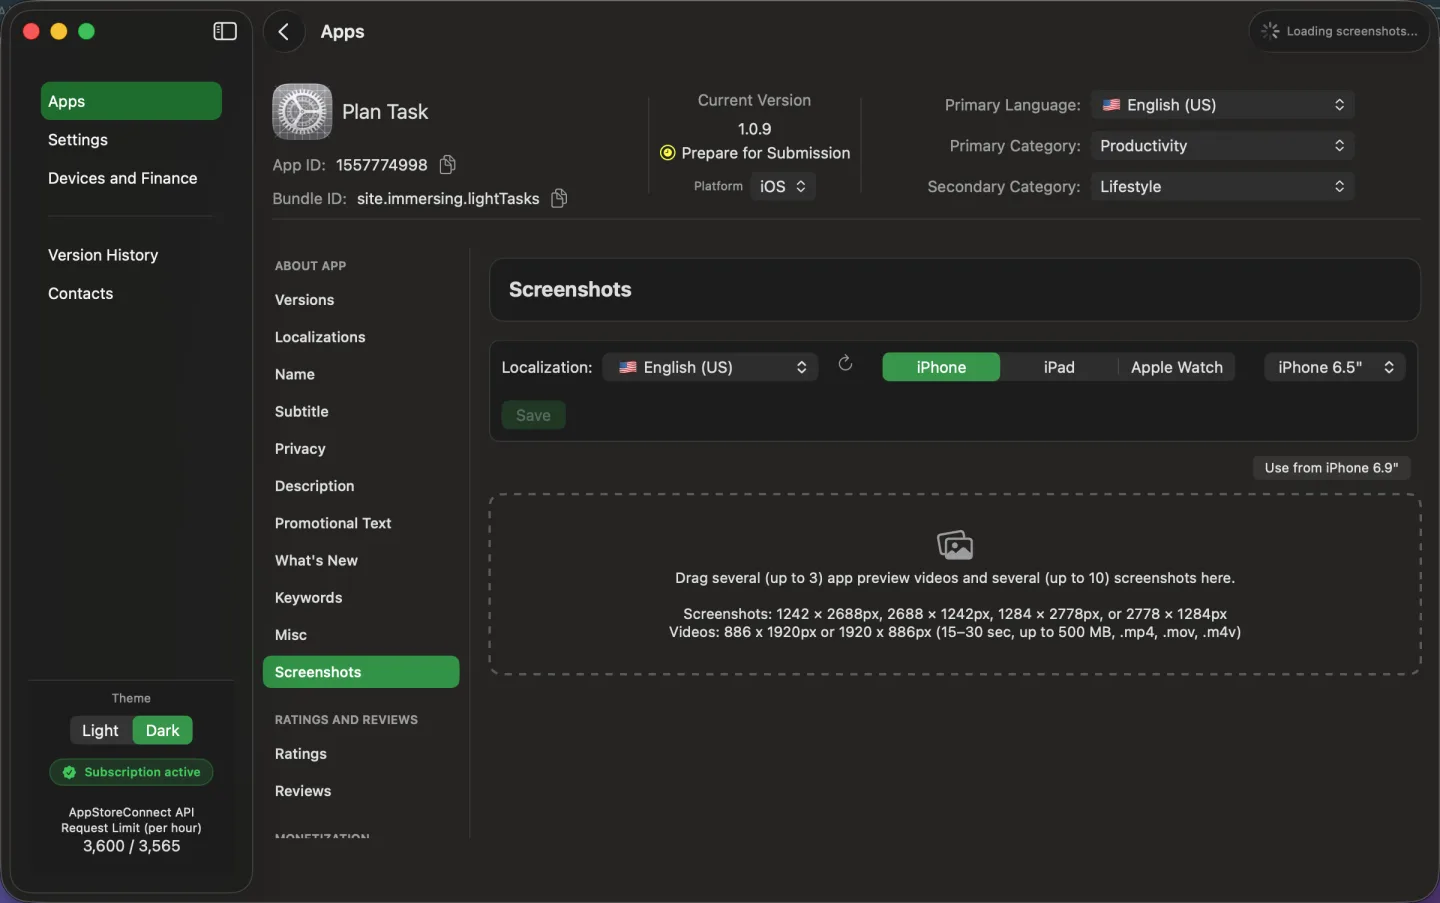
Task: Select the iPad device tab
Action: click(x=1059, y=367)
